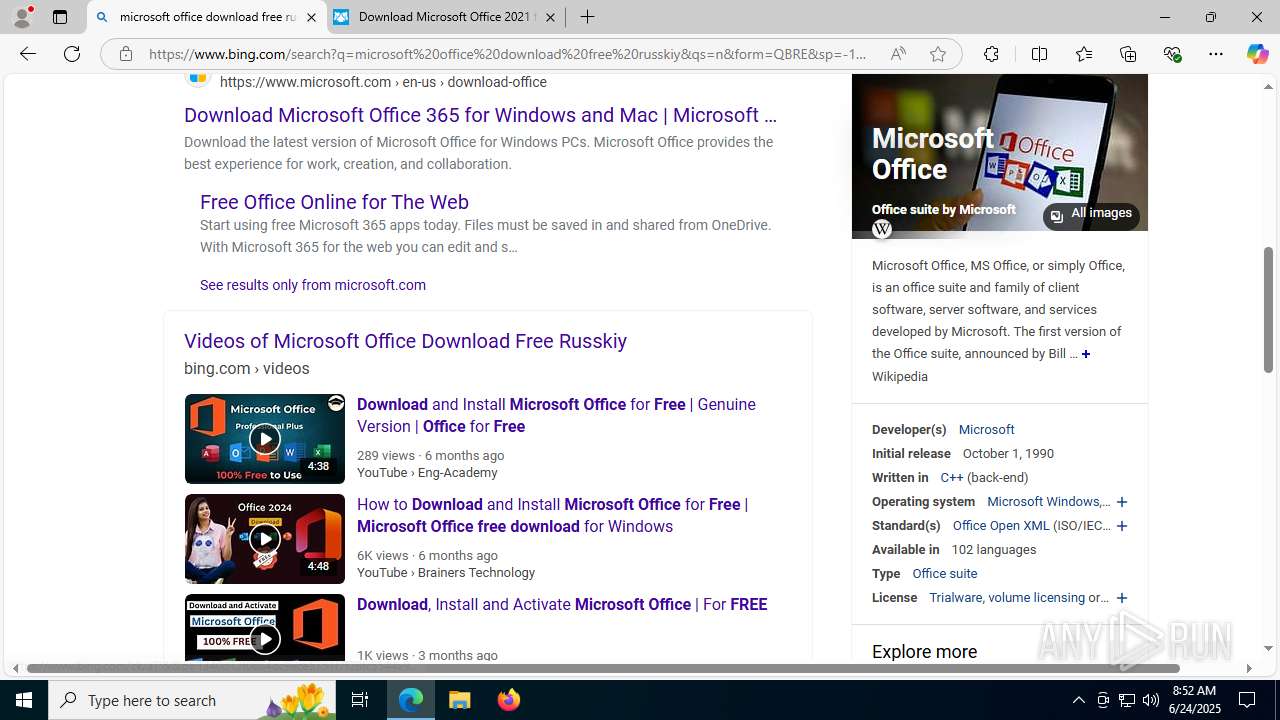Show hidden system tray icons
The height and width of the screenshot is (720, 1280).
[1078, 700]
